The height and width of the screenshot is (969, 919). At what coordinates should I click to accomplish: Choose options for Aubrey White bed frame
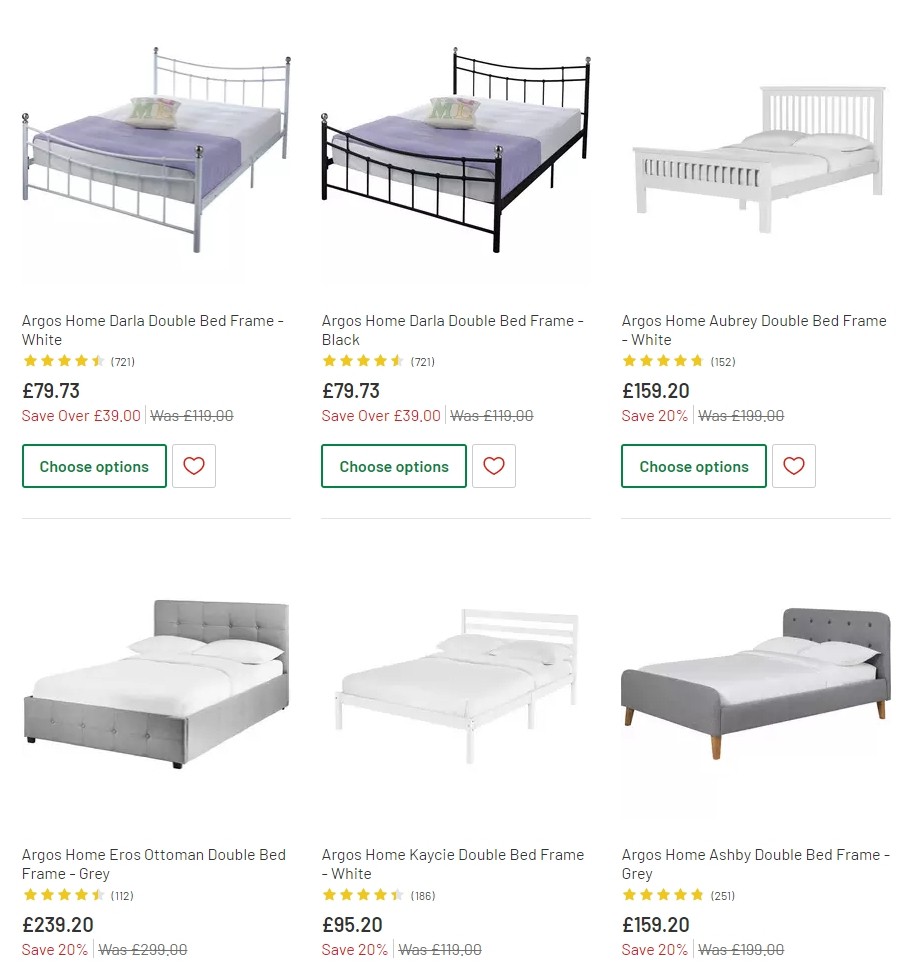[694, 466]
